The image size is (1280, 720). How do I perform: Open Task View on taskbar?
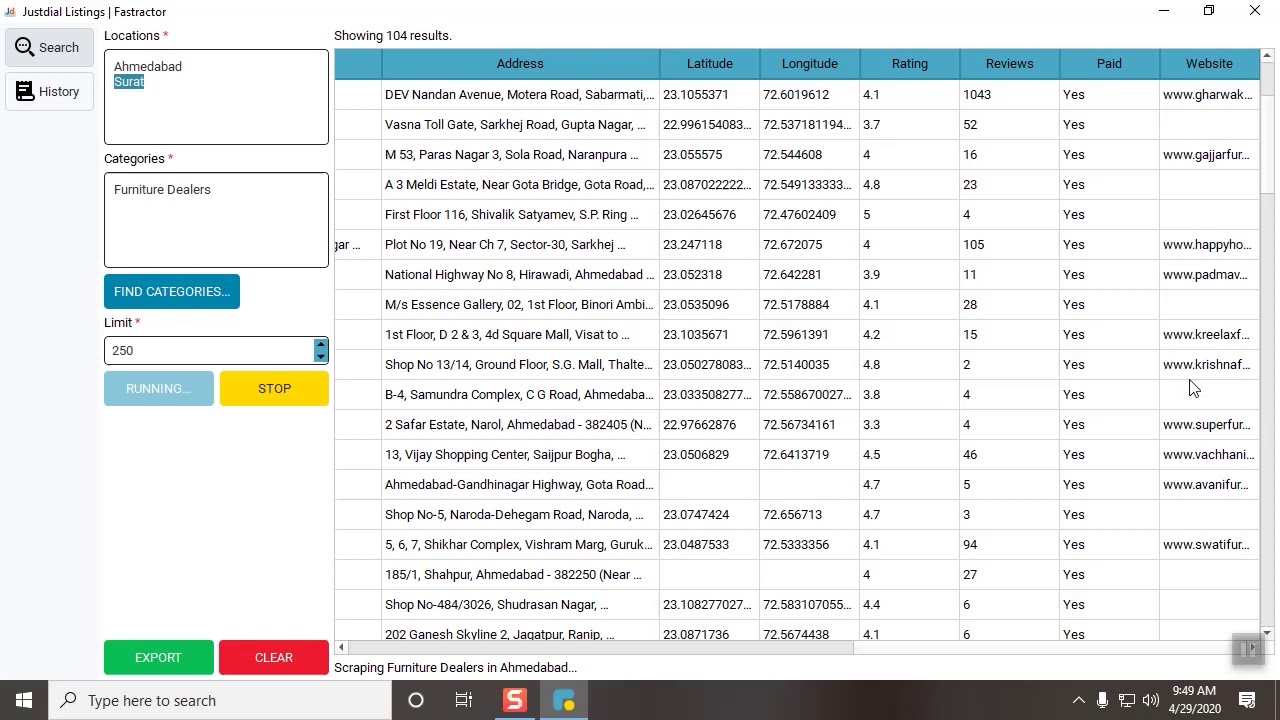click(x=464, y=700)
